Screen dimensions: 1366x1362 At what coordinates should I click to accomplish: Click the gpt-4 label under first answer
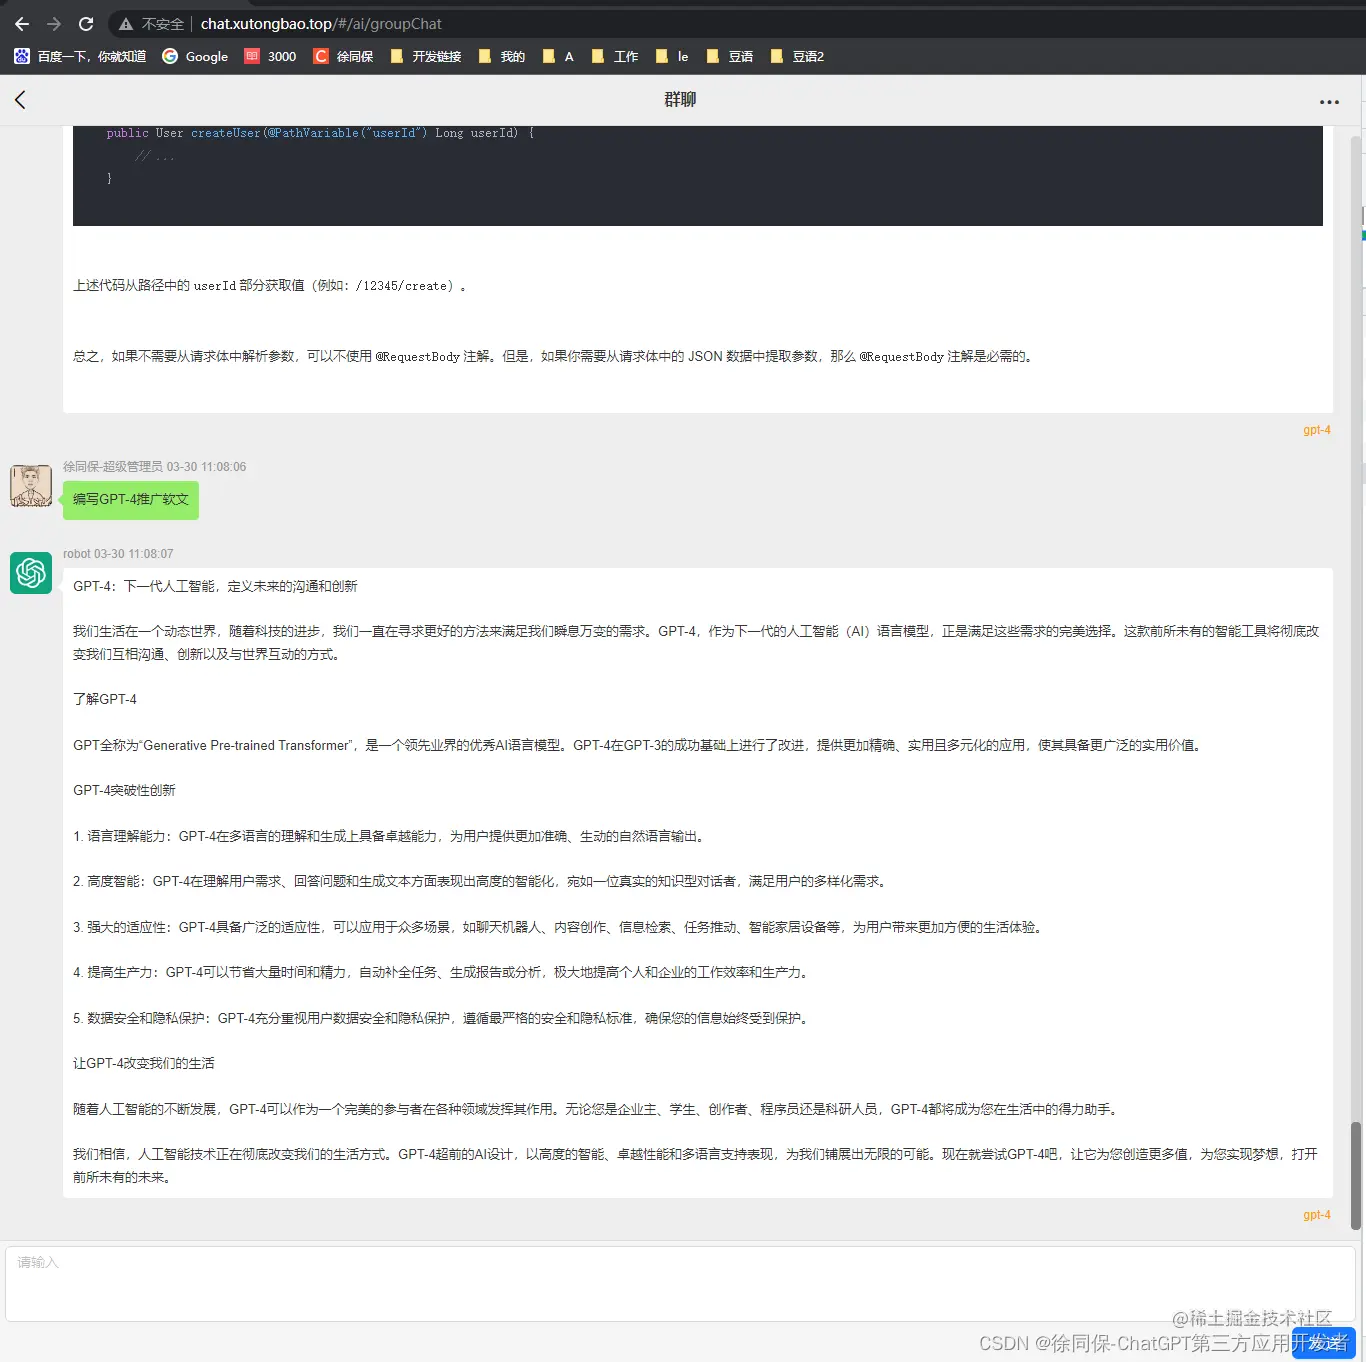coord(1316,430)
